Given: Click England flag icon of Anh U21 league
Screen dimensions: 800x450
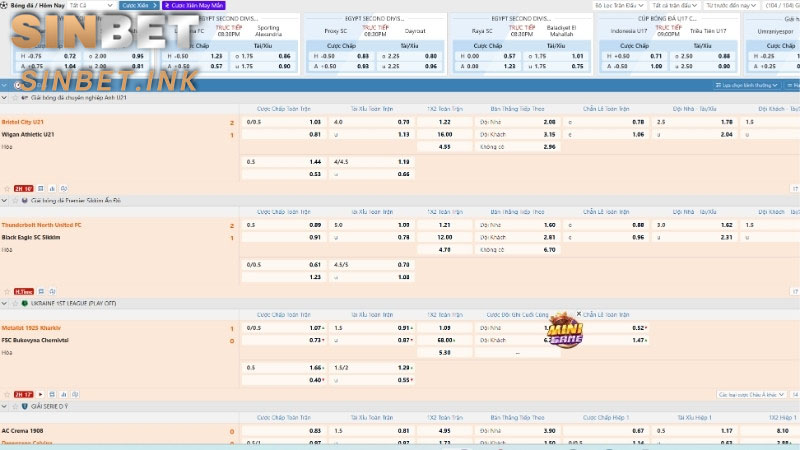Looking at the screenshot, I should click(24, 97).
